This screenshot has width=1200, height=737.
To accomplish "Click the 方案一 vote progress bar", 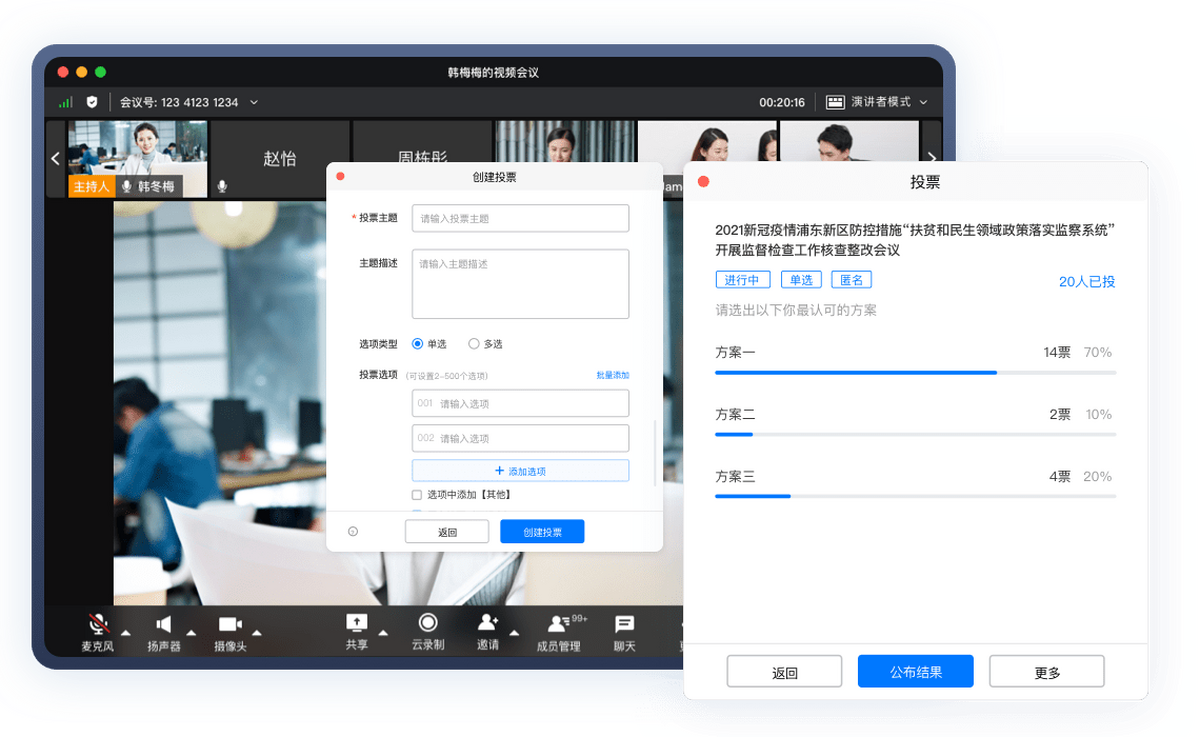I will click(x=915, y=372).
